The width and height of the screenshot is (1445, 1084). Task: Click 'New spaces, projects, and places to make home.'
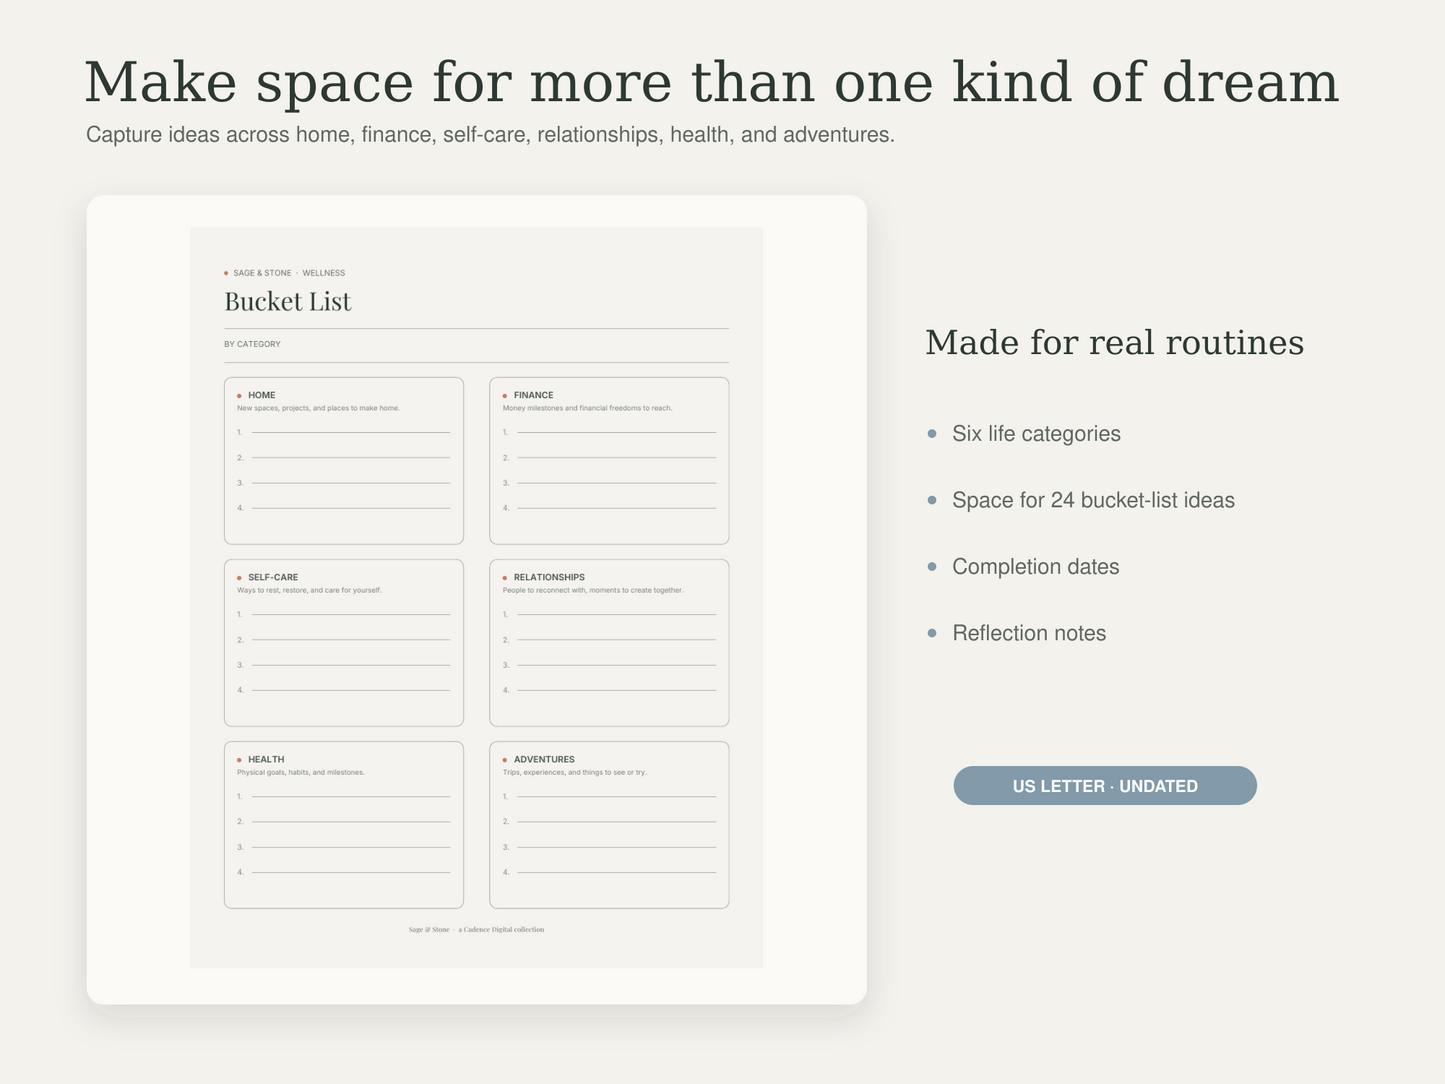[x=318, y=408]
